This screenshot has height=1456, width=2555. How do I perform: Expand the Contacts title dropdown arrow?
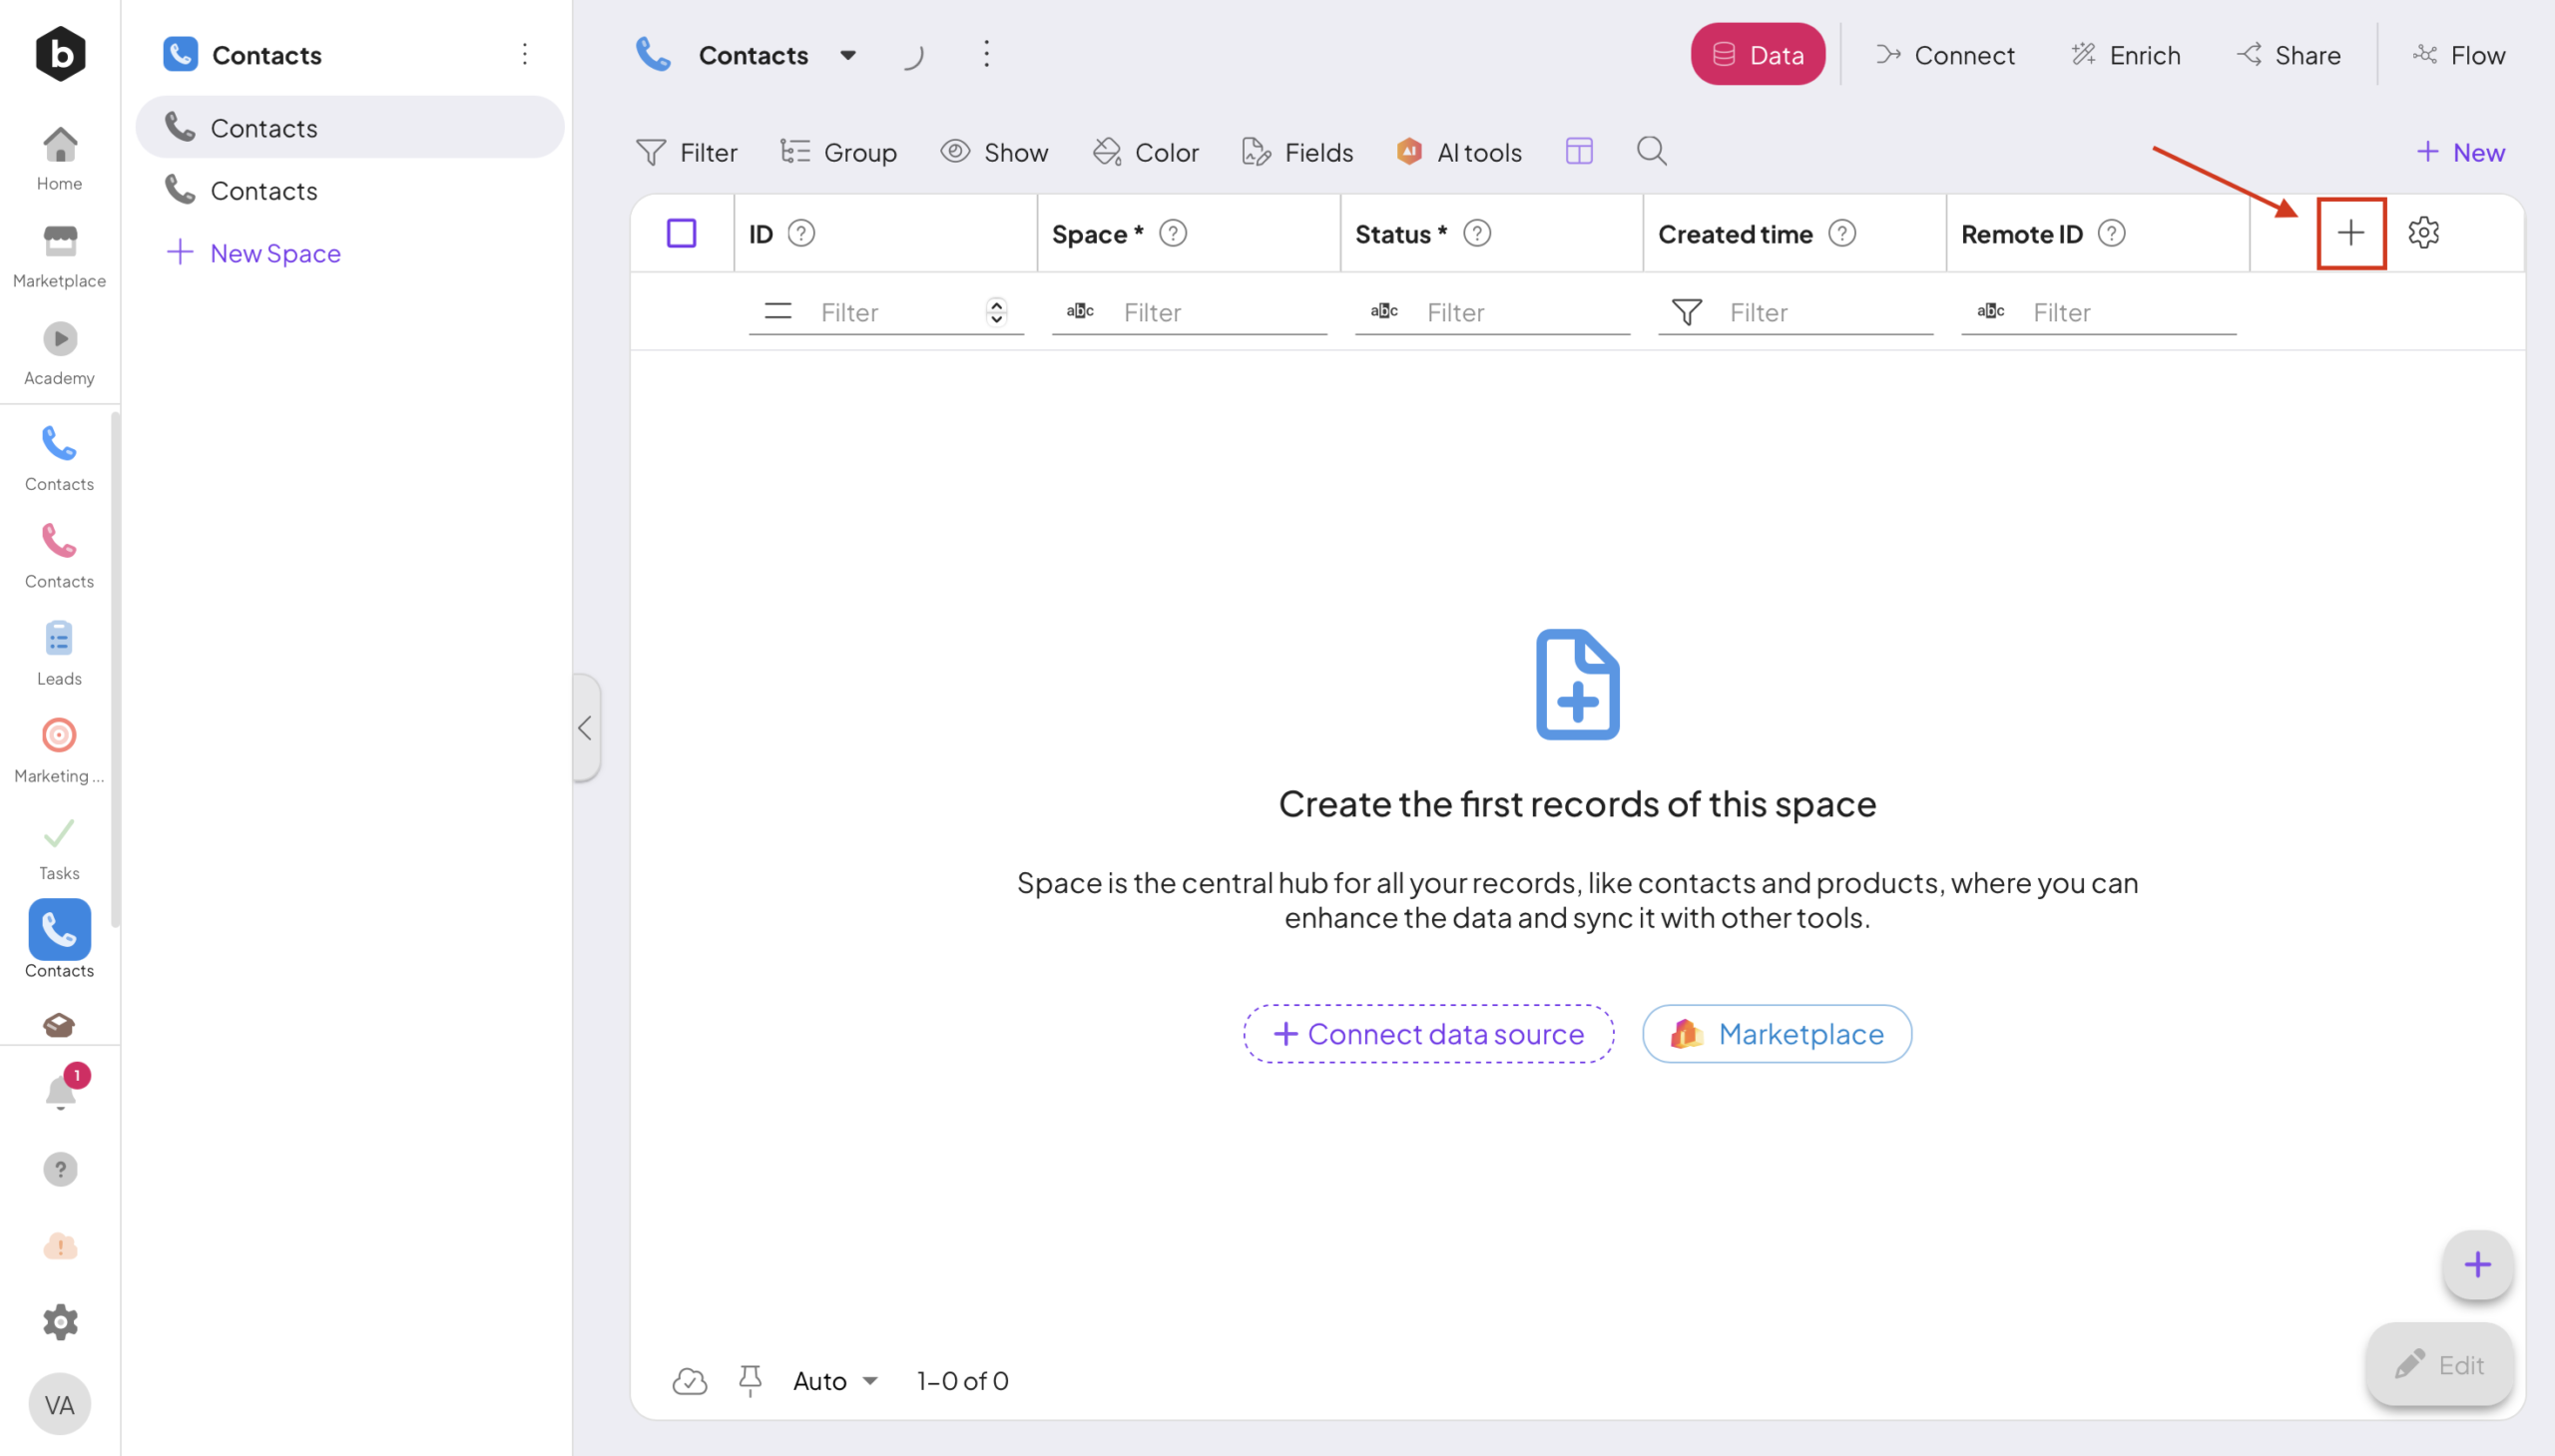point(848,55)
